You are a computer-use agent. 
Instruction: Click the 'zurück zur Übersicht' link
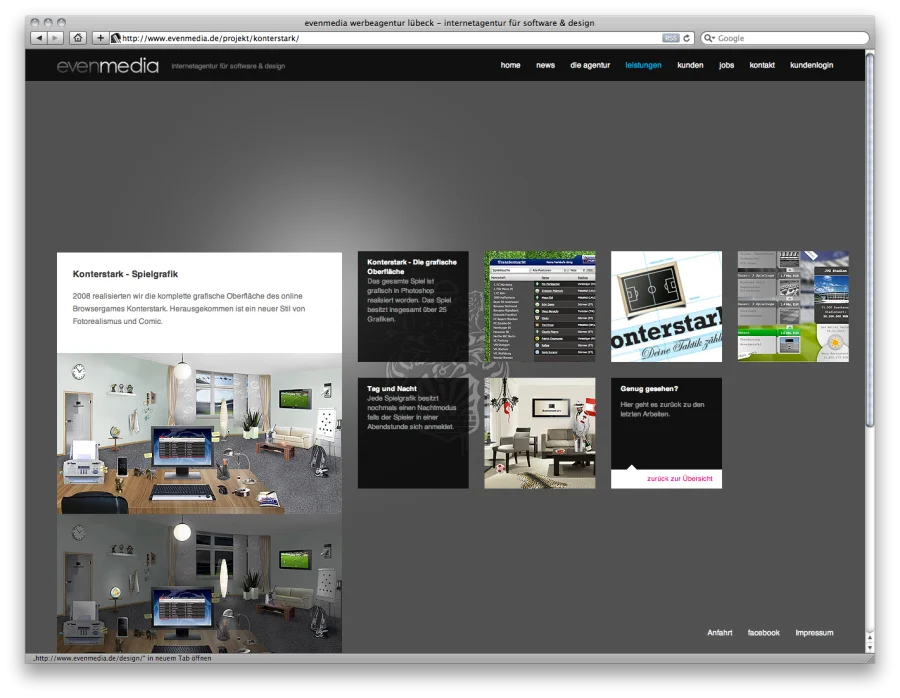[x=679, y=479]
